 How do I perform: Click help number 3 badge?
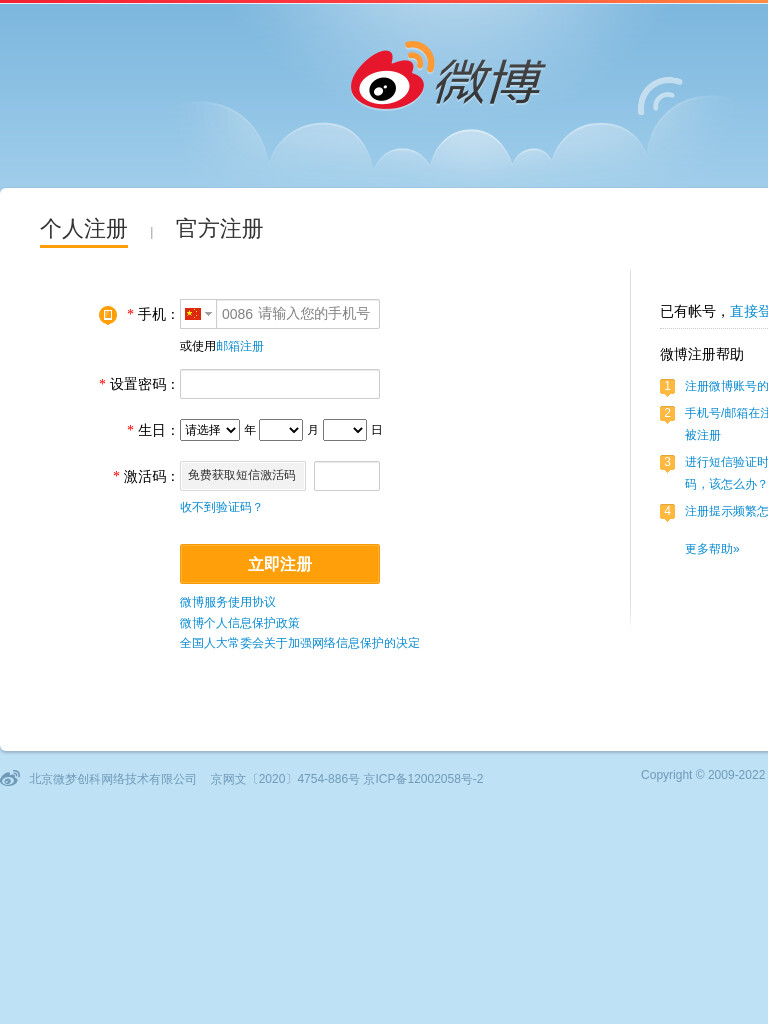(667, 462)
